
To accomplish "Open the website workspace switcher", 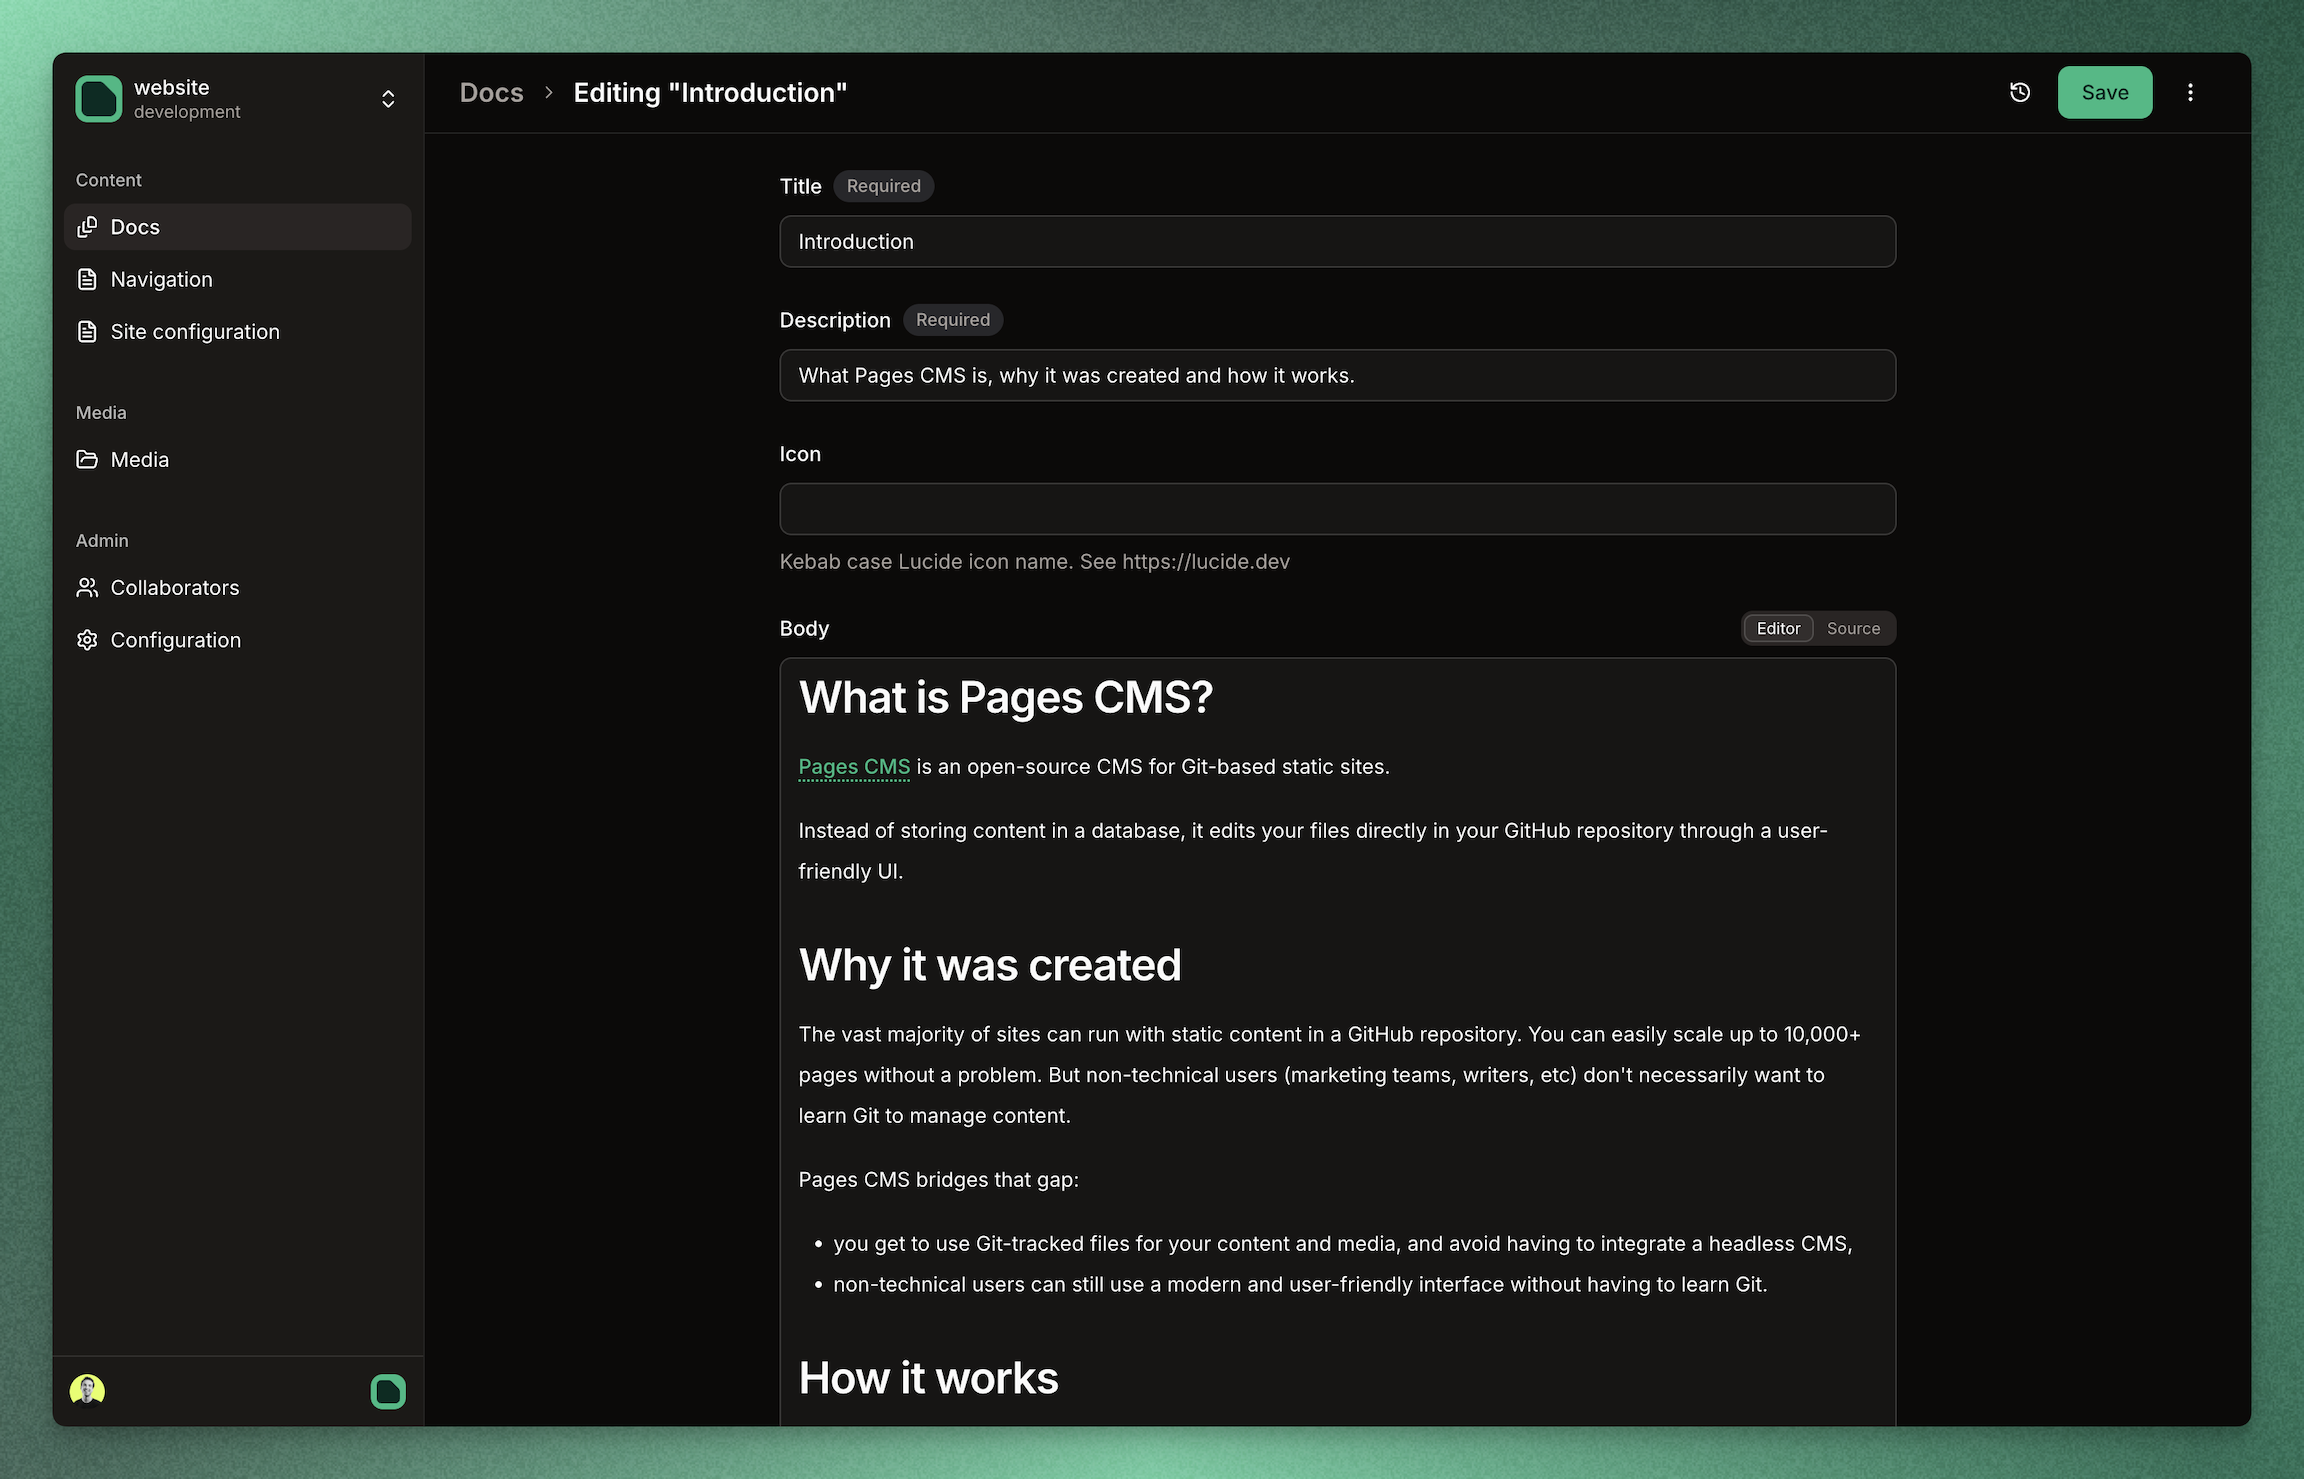I will (388, 98).
